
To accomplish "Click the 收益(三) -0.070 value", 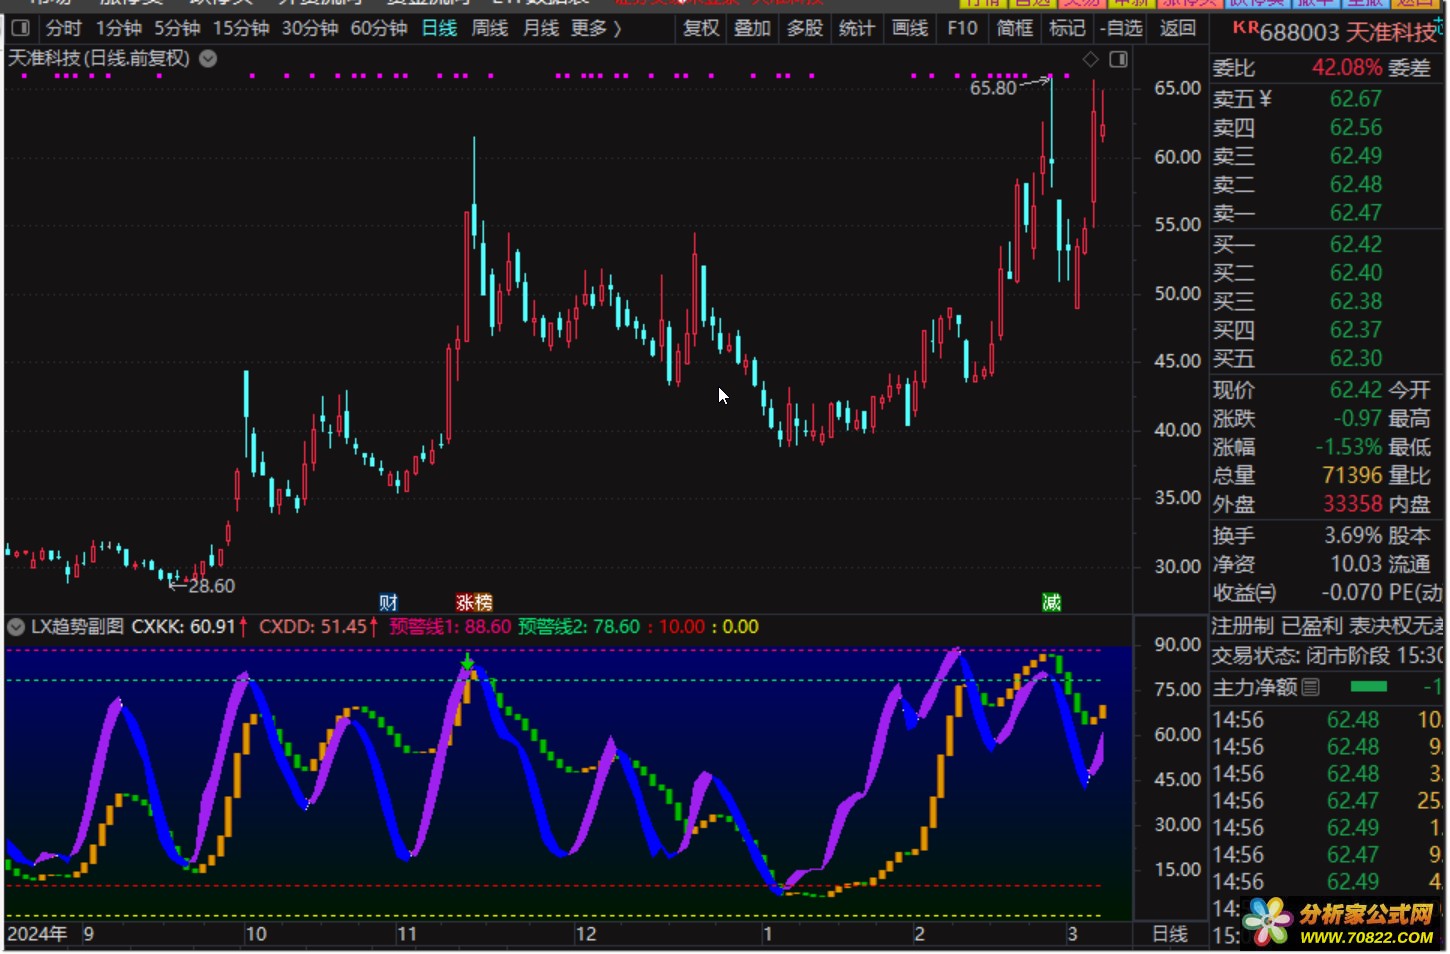I will coord(1351,592).
